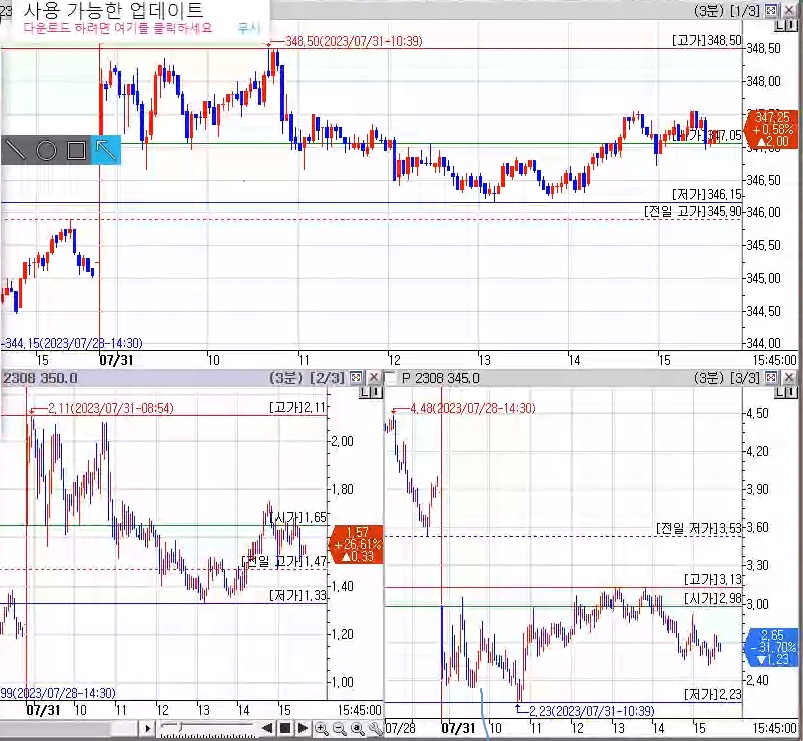
Task: Click the 2.65 current price tag
Action: (x=773, y=647)
